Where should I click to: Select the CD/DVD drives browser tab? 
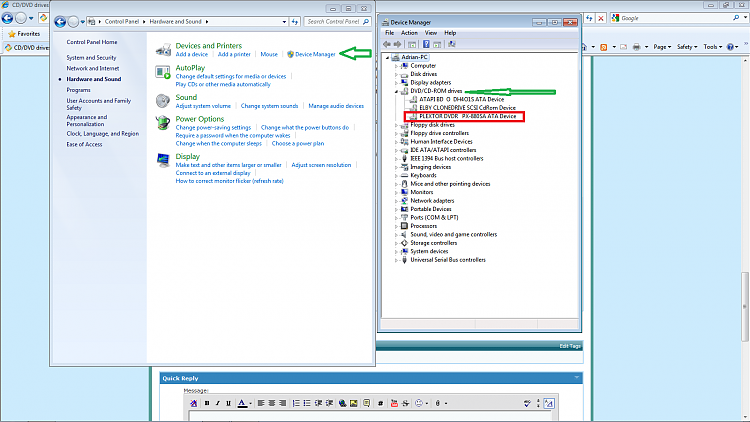tap(26, 47)
